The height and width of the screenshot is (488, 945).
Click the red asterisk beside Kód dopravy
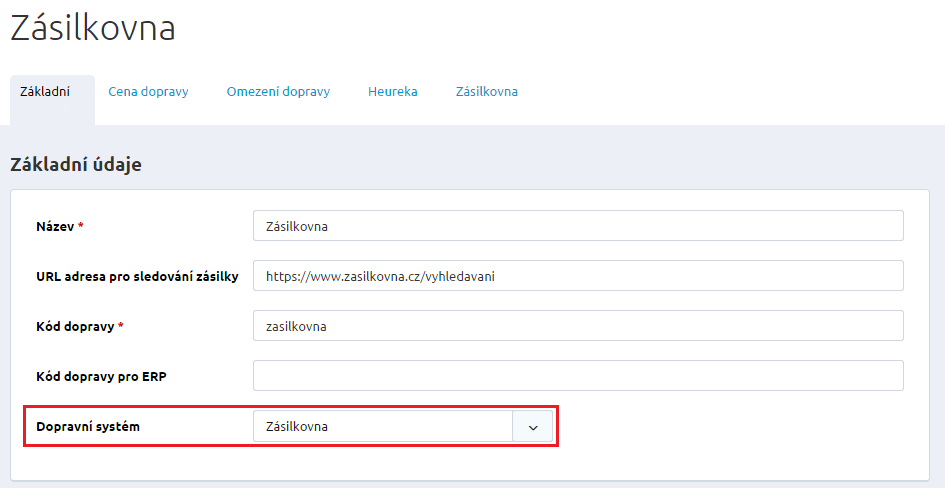[x=121, y=327]
